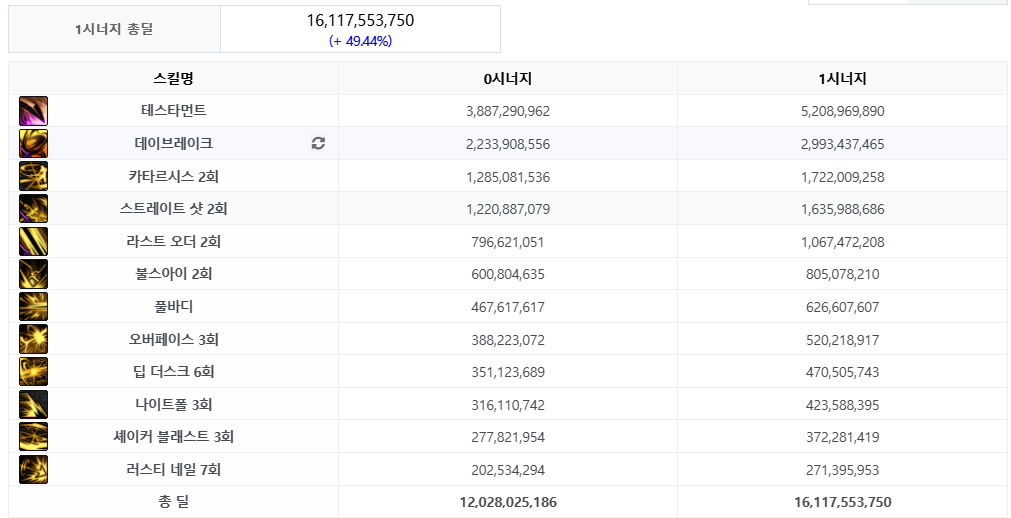Click the 테스타먼트 skill icon

[x=33, y=111]
